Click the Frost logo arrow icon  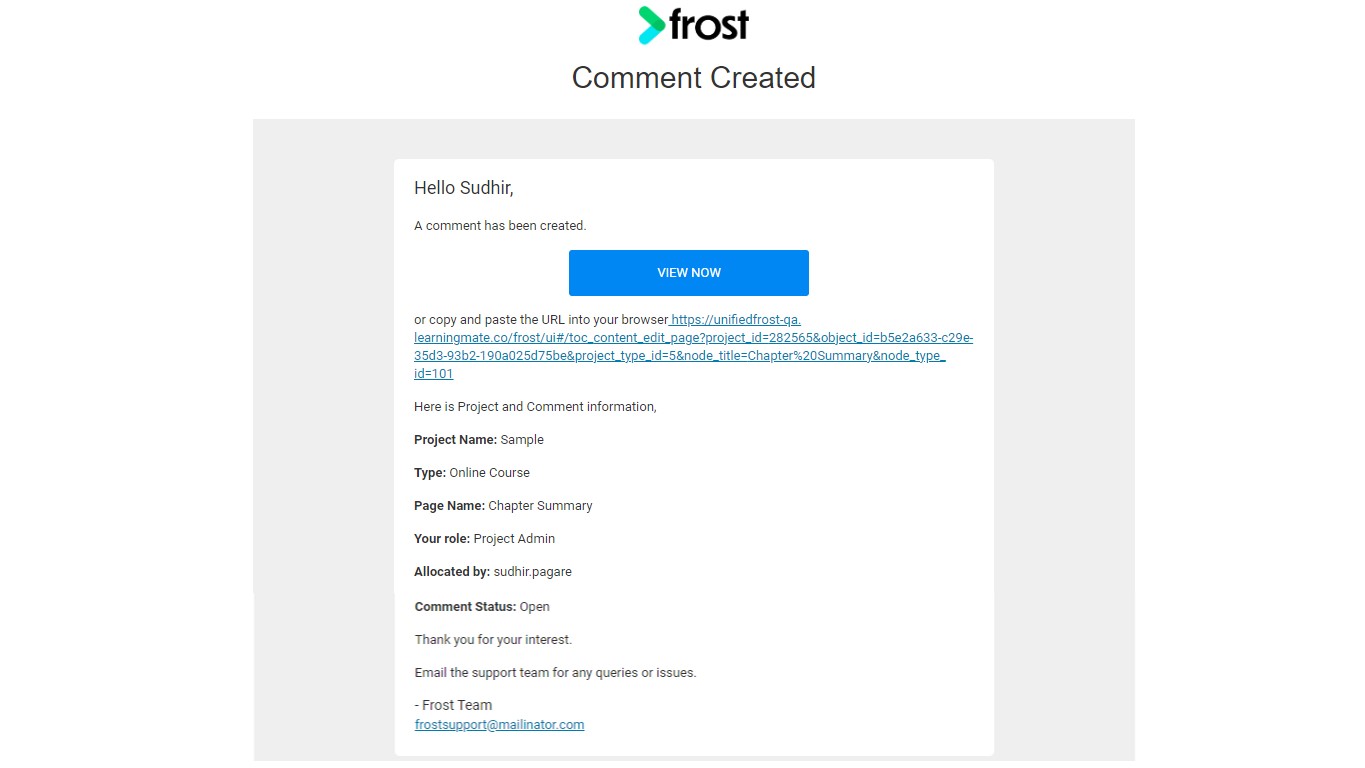[652, 25]
